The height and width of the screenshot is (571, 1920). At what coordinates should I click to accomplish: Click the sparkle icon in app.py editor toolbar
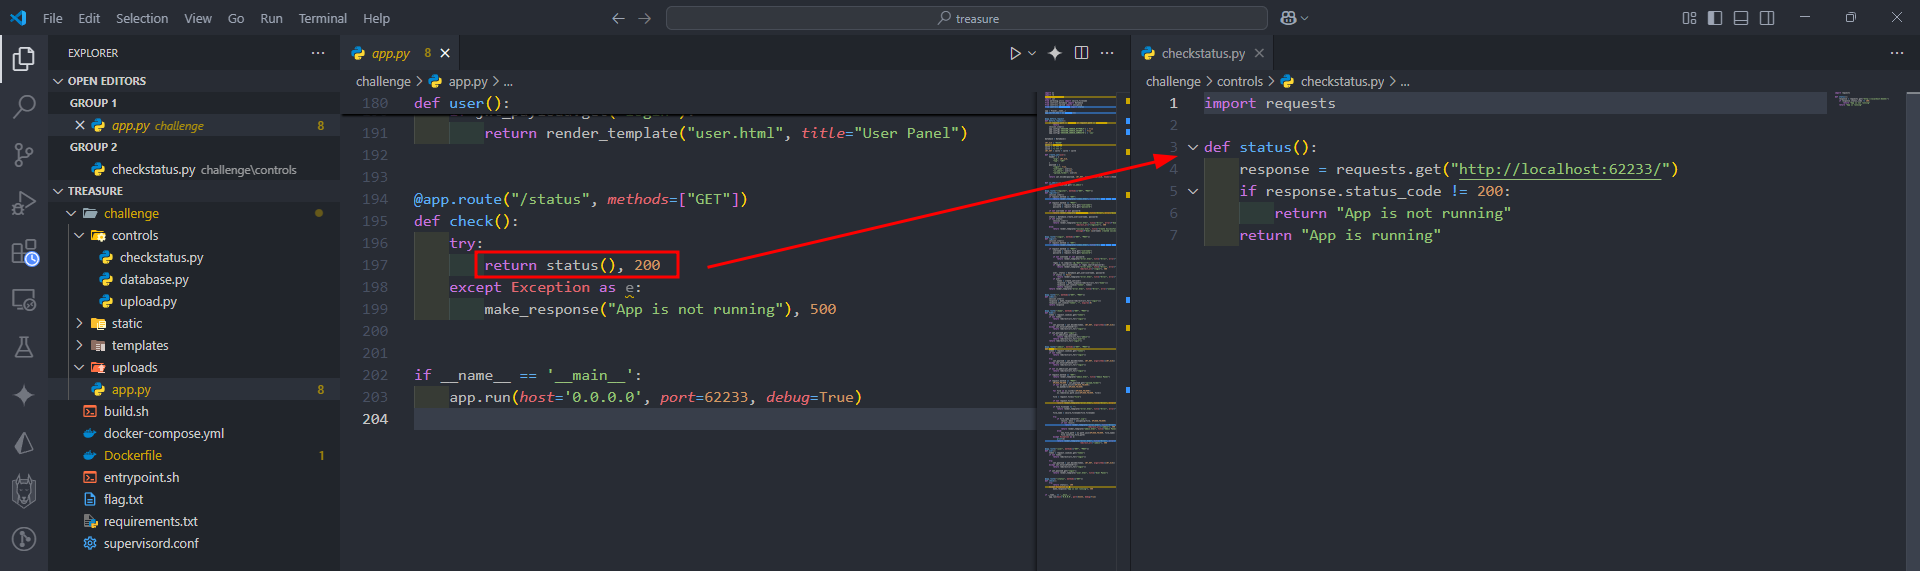(x=1055, y=53)
